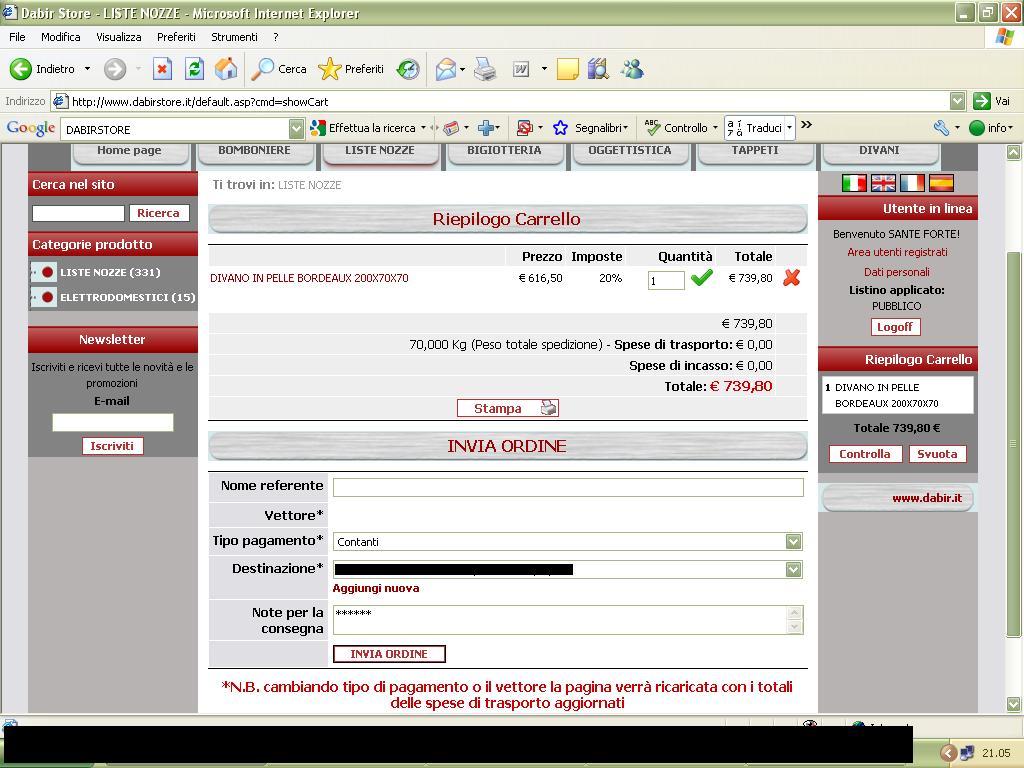Open mail icon dropdown arrow

click(462, 69)
